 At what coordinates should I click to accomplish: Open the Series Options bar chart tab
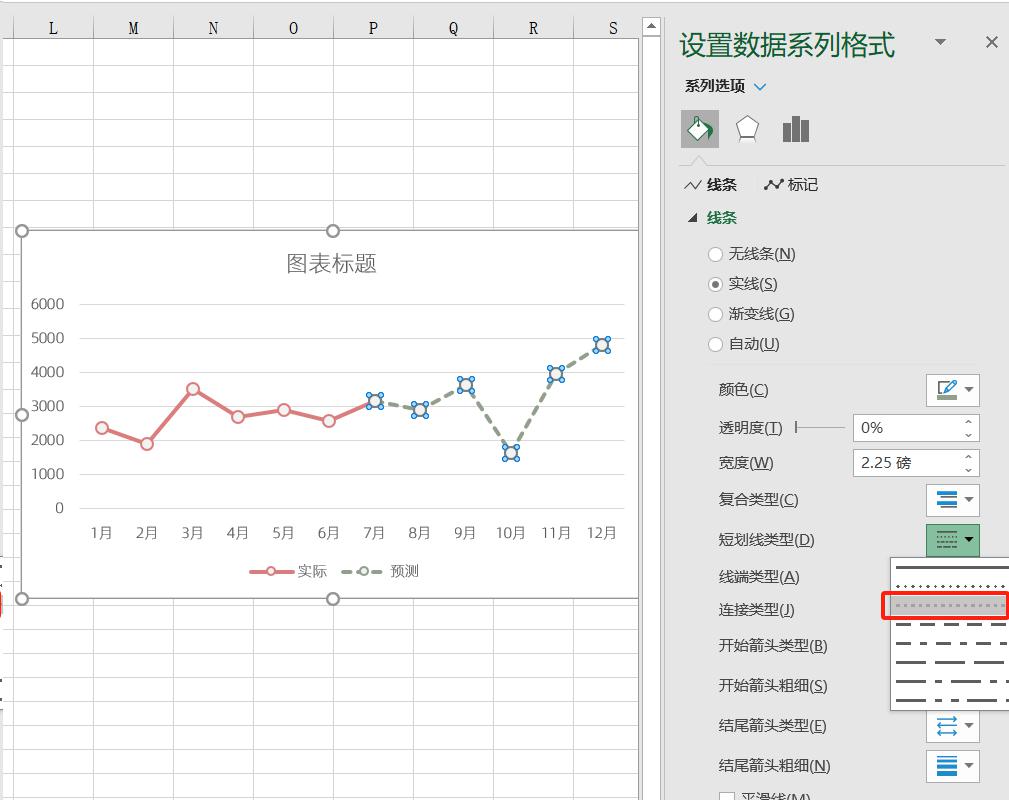coord(795,129)
